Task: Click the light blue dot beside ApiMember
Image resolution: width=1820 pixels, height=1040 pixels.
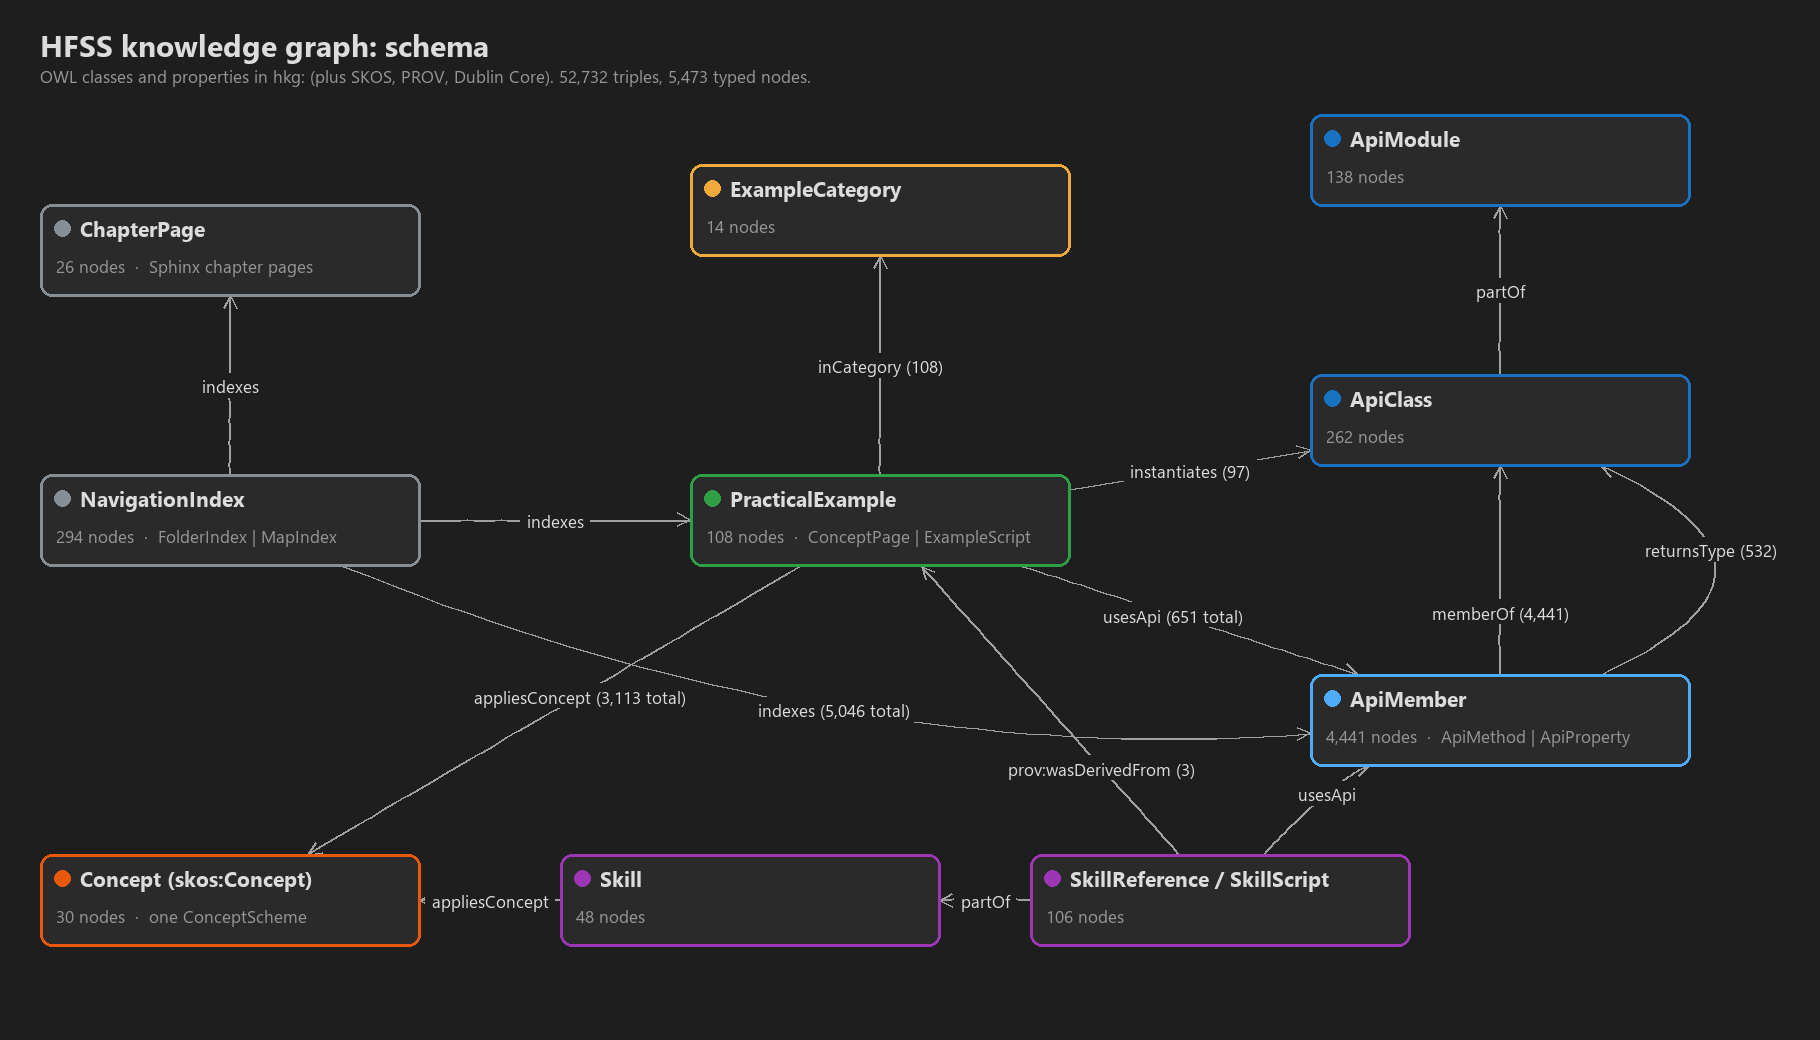Action: (1332, 699)
